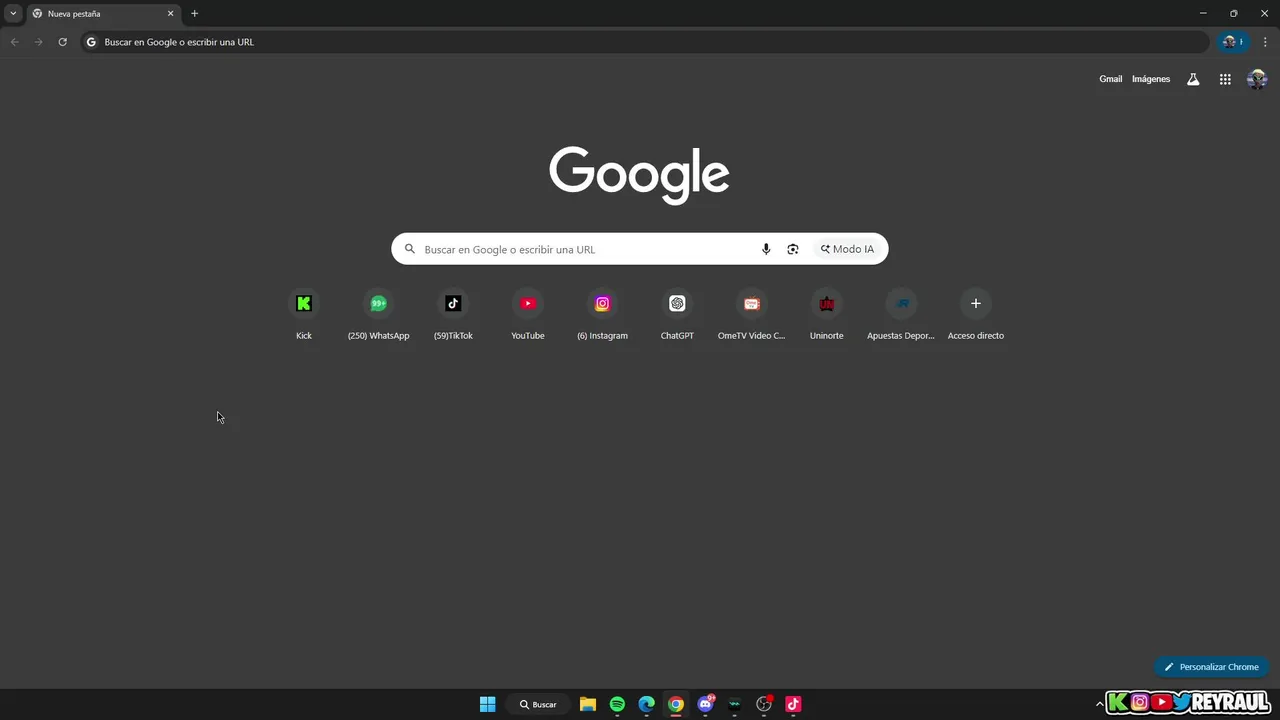Open the Chrome profile button in the toolbar
Viewport: 1280px width, 720px height.
[x=1232, y=42]
